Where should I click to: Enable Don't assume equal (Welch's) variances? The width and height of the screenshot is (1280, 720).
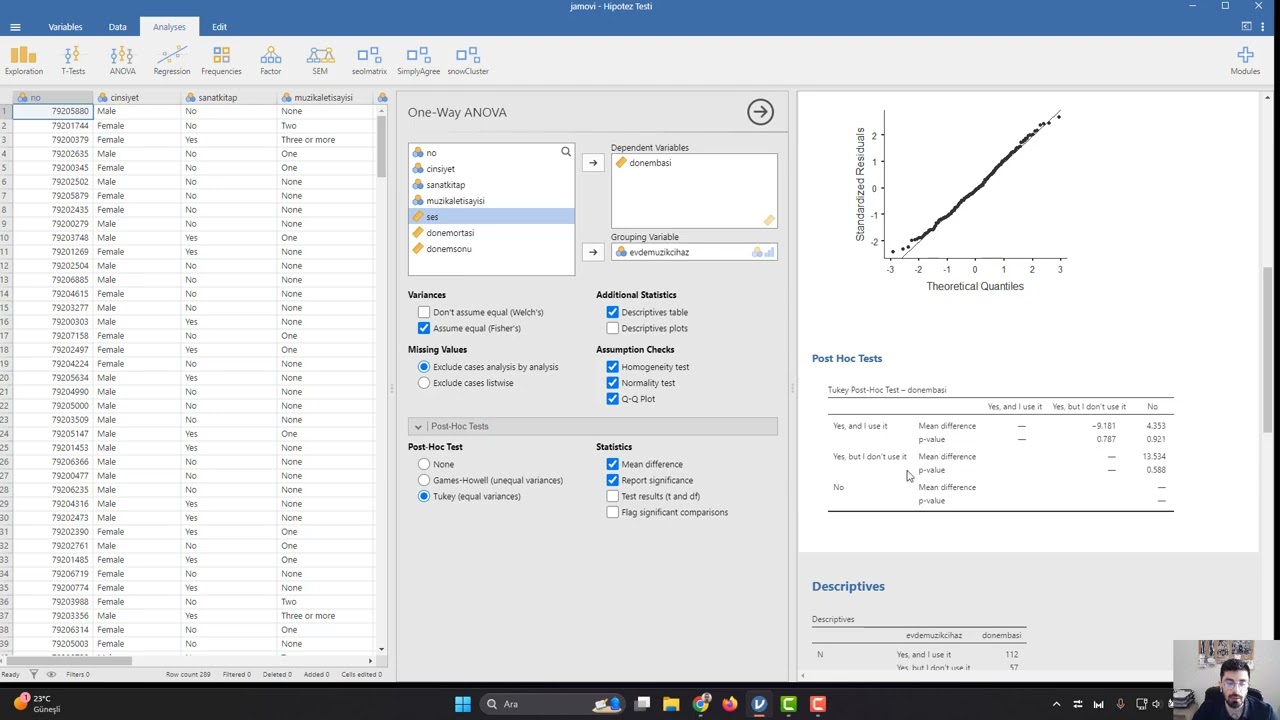[x=424, y=312]
